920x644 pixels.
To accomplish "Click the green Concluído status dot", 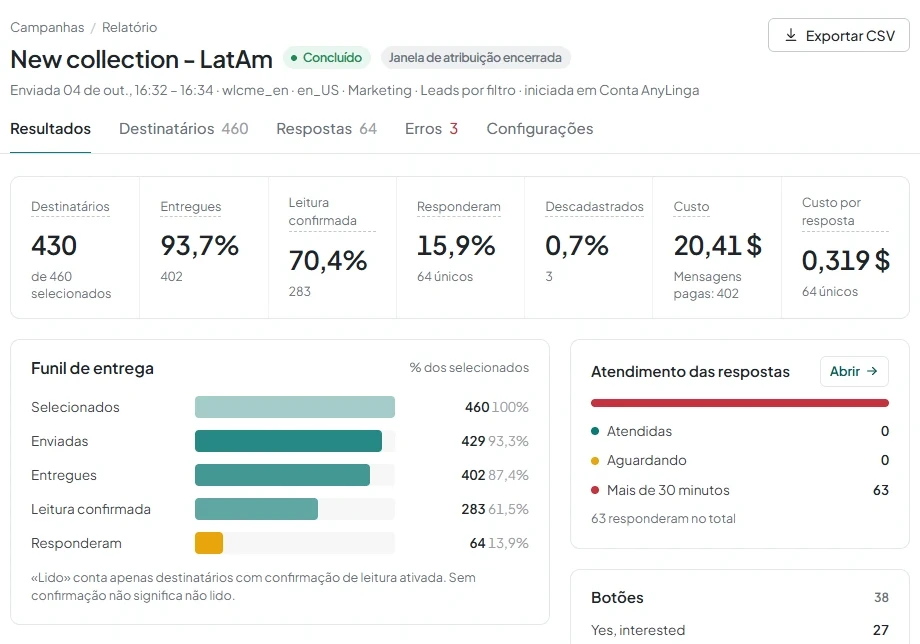I will [x=294, y=57].
